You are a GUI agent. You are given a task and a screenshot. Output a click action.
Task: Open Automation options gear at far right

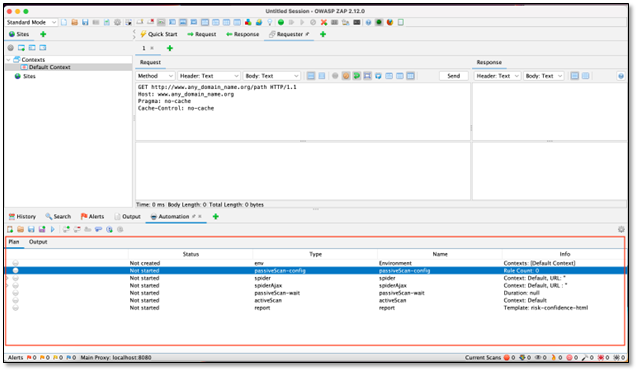click(621, 230)
